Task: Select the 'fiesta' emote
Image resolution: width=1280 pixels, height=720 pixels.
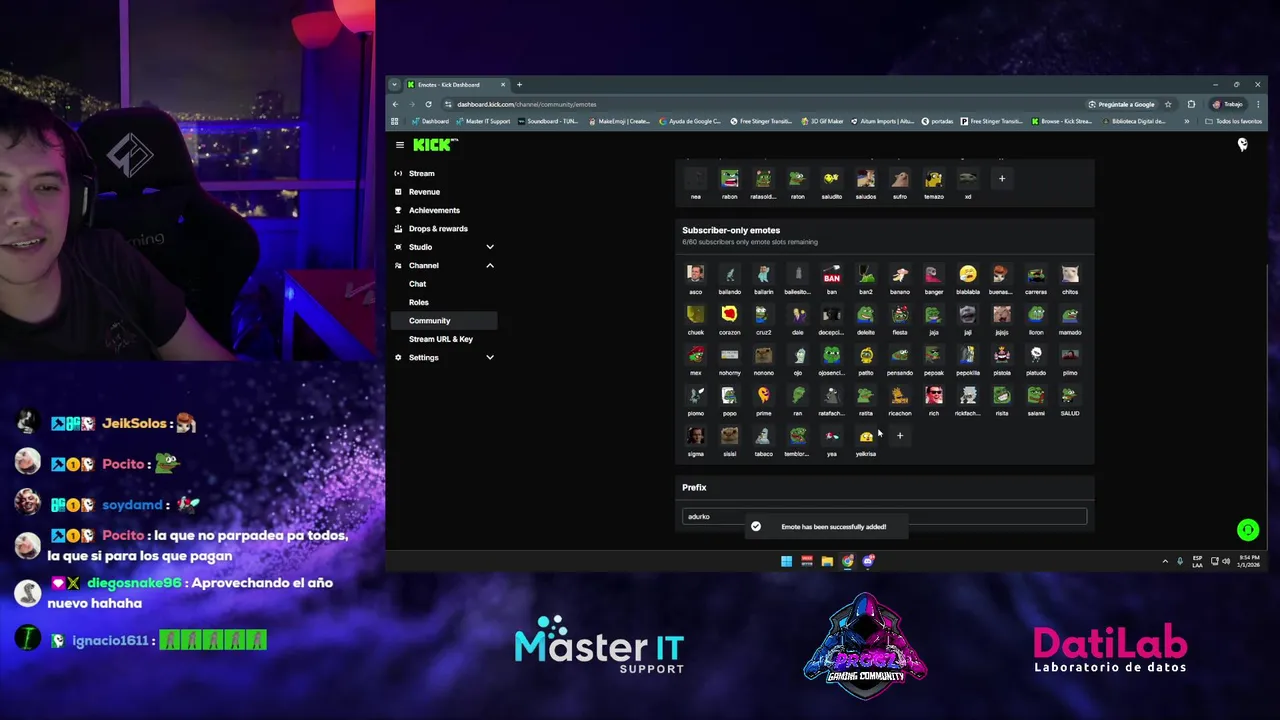Action: pos(899,315)
